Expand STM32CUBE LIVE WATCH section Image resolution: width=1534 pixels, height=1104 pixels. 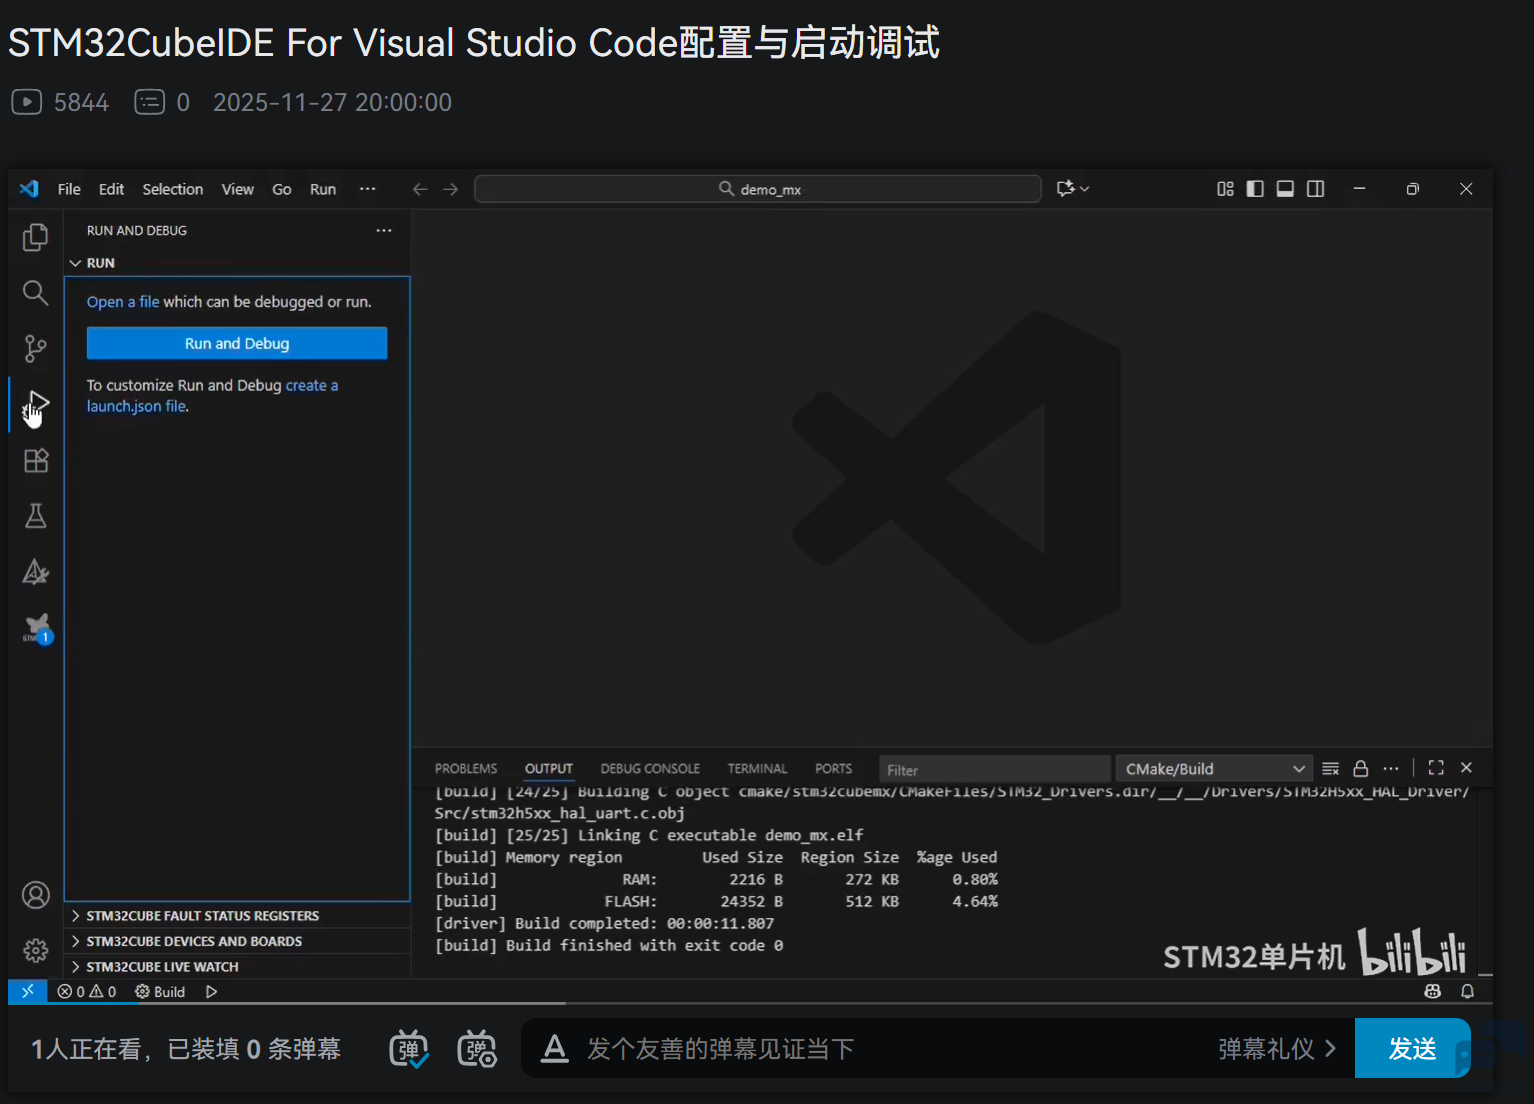tap(238, 967)
